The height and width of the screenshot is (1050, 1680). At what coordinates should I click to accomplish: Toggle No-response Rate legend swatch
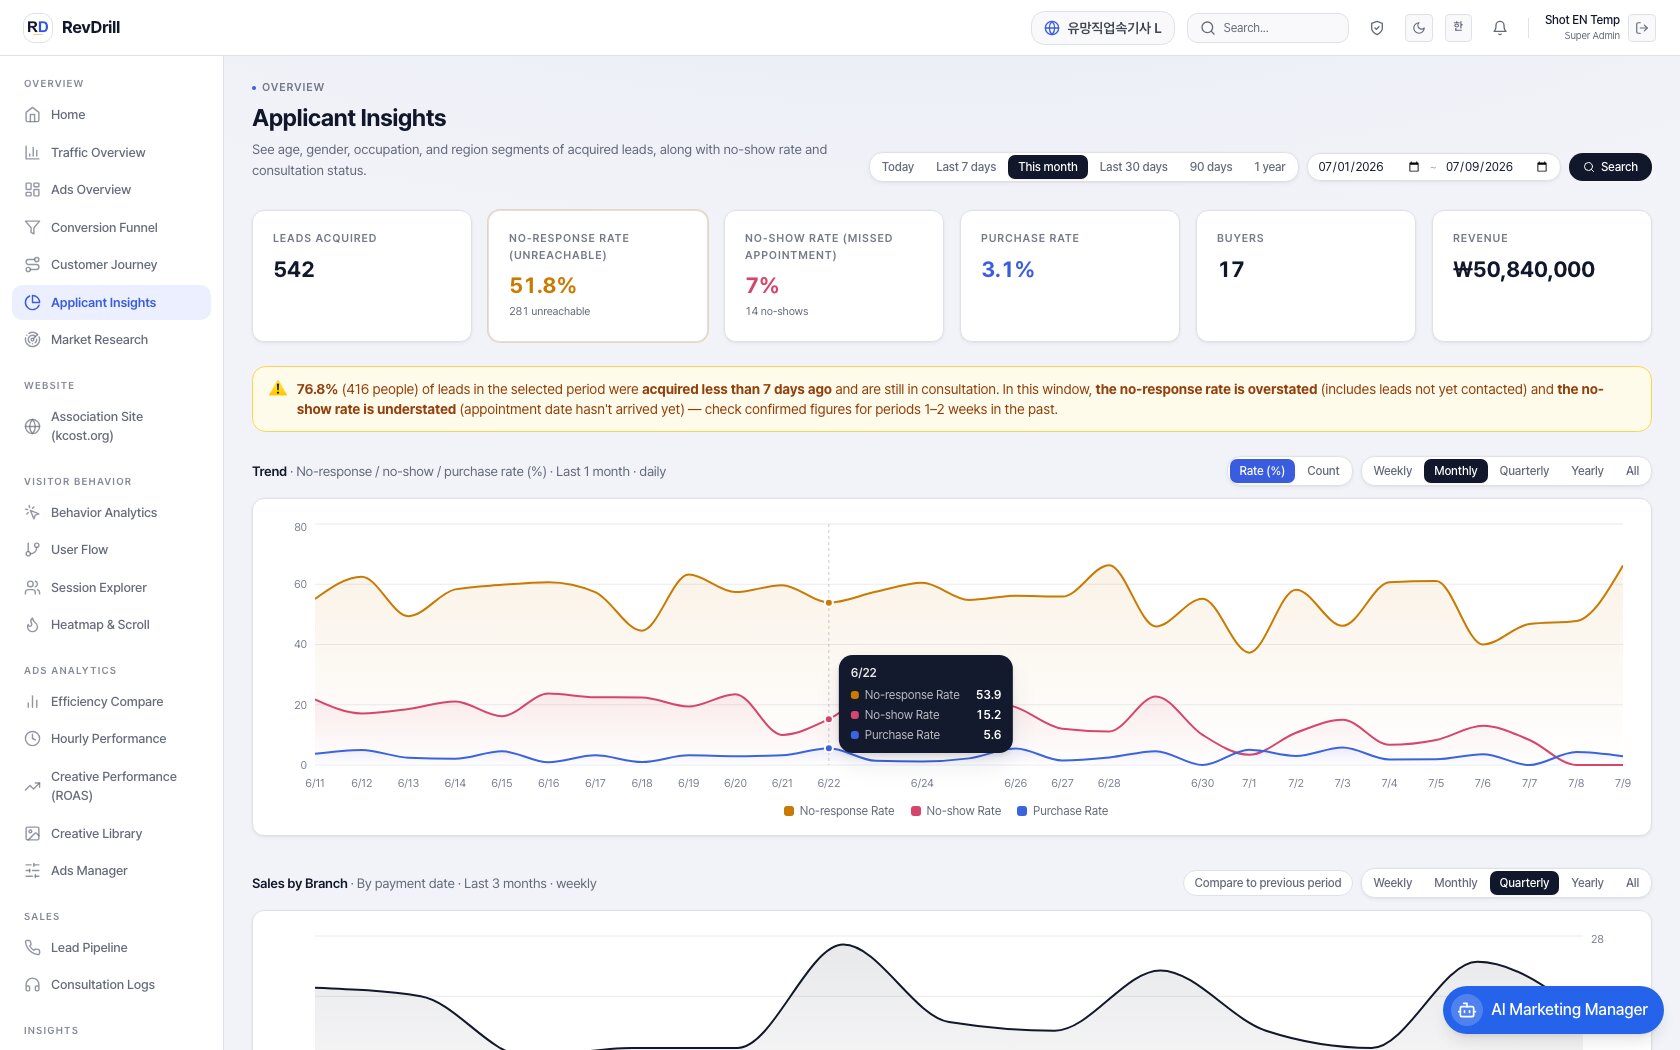tap(789, 811)
